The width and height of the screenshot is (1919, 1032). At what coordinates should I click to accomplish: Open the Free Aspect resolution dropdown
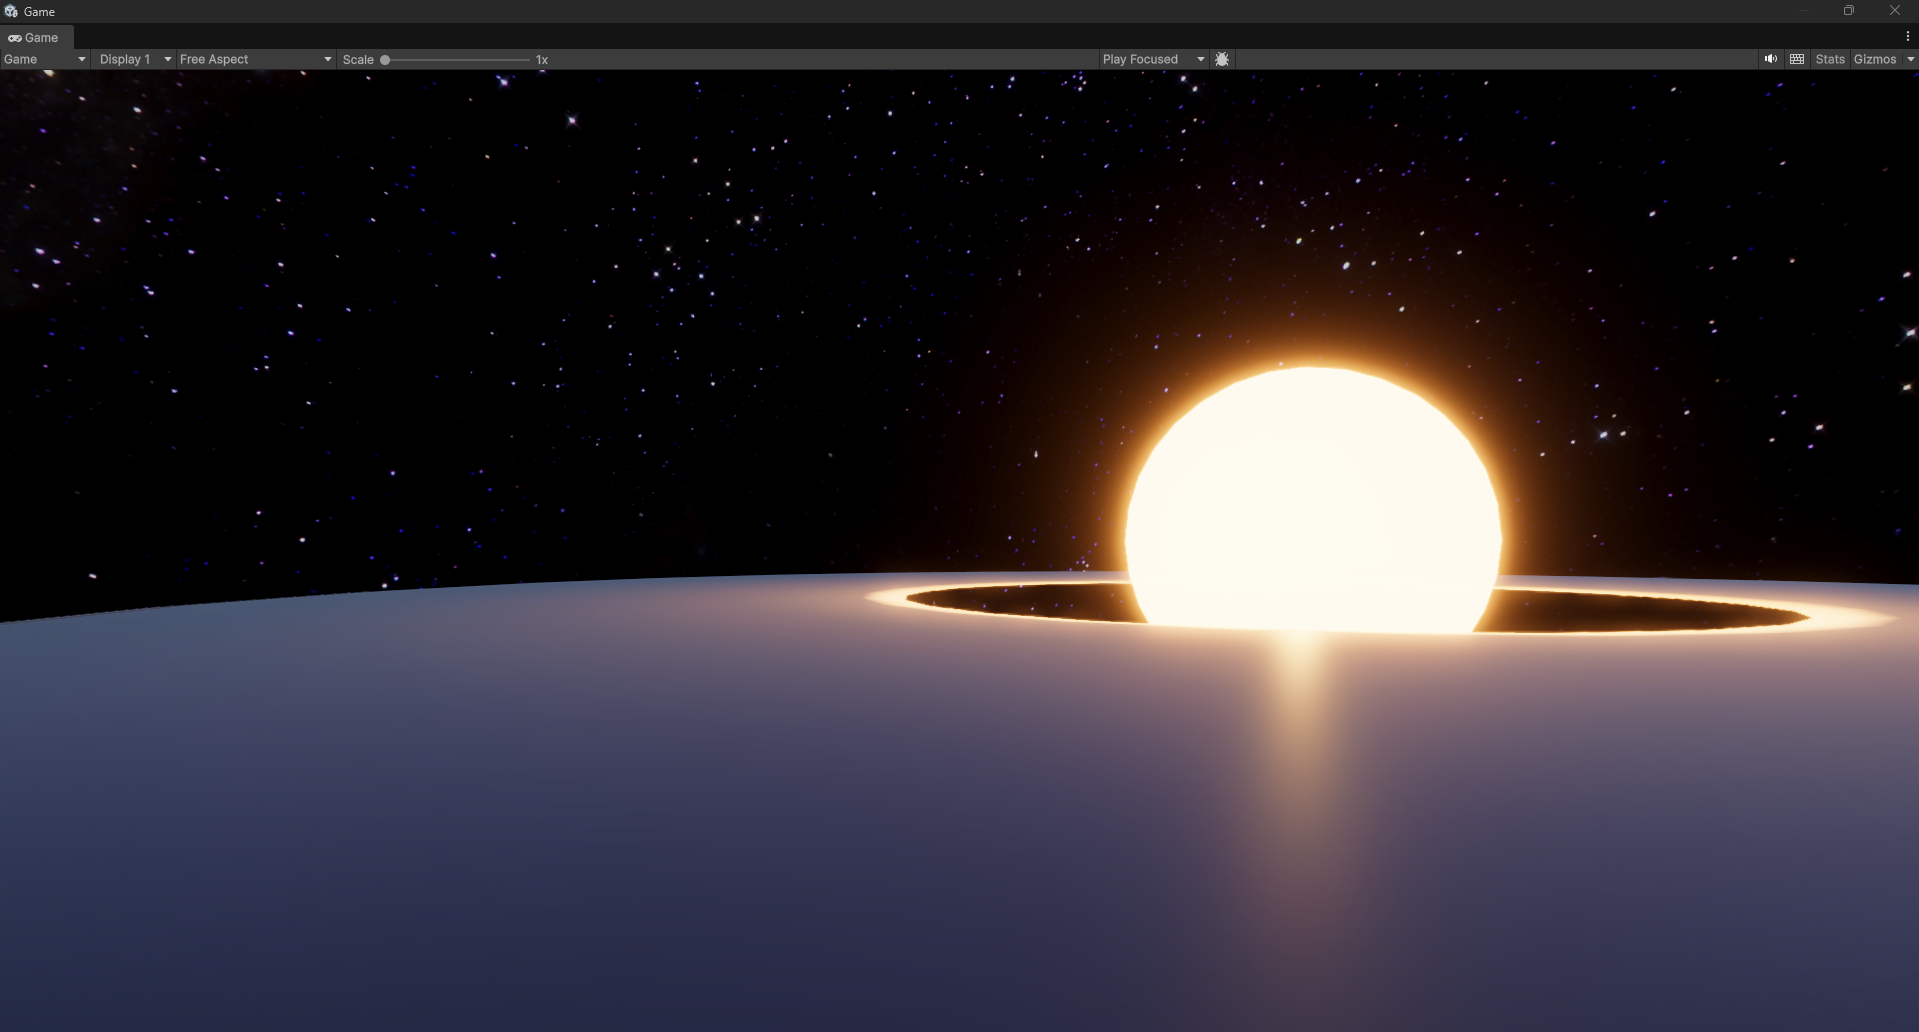(255, 59)
